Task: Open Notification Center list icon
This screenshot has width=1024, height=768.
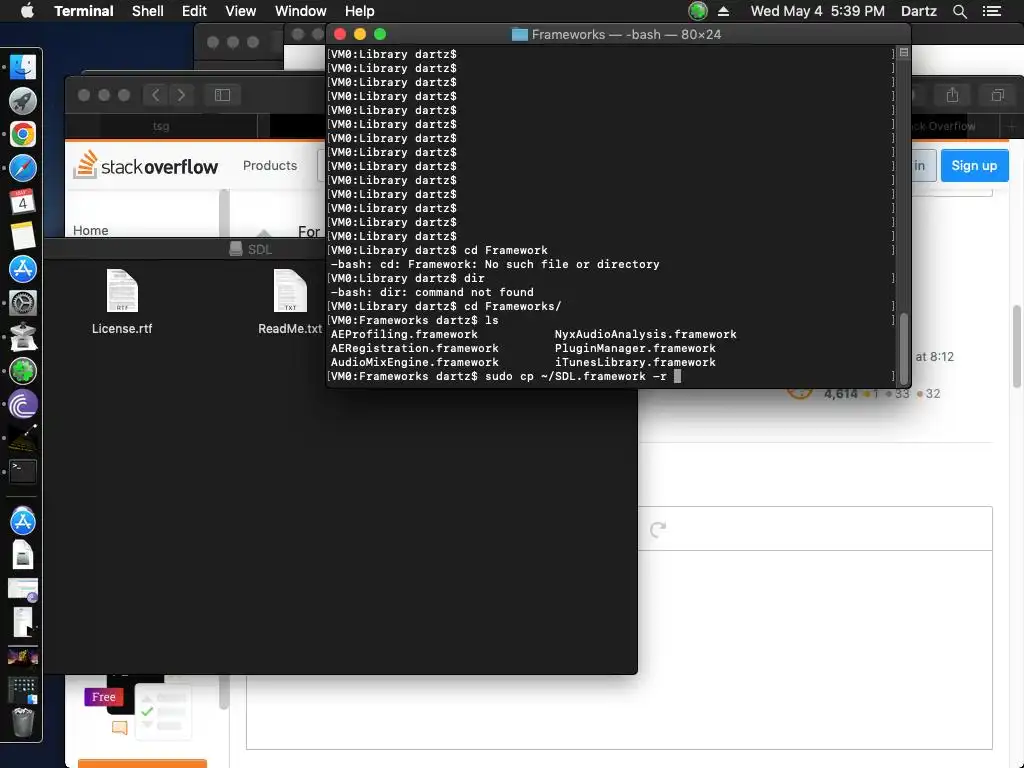Action: coord(992,11)
